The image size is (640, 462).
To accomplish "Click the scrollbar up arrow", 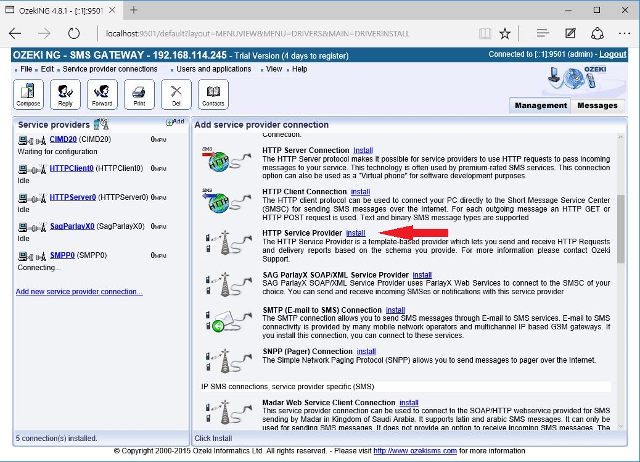I will tap(620, 137).
